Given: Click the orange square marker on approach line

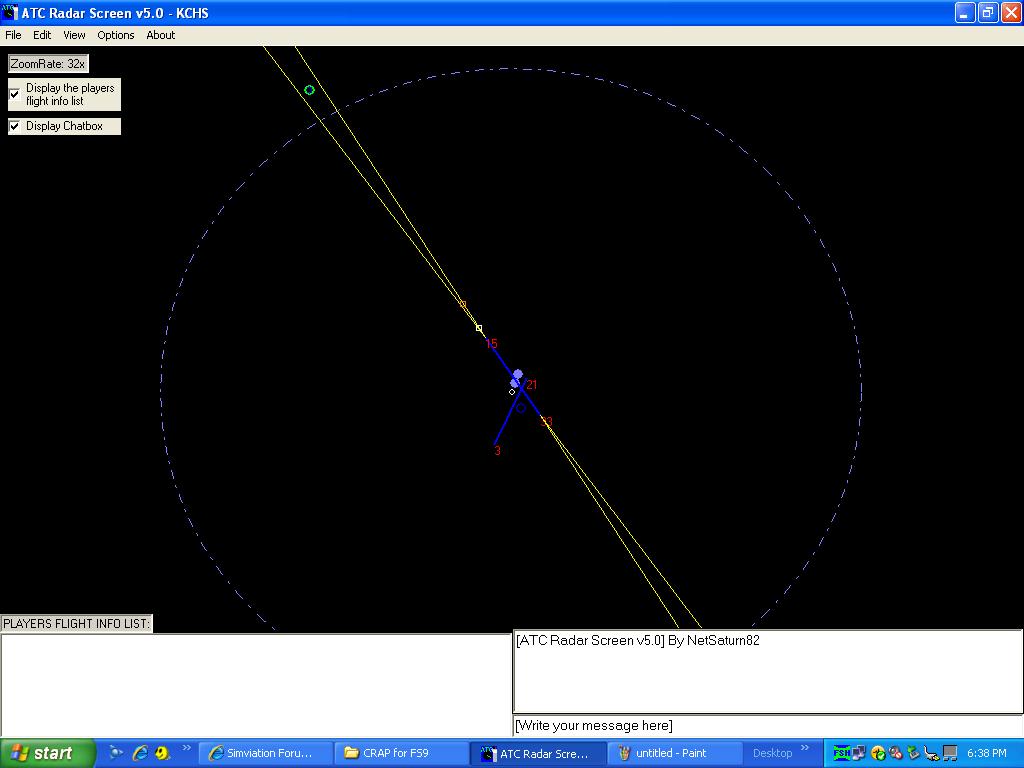Looking at the screenshot, I should (x=462, y=304).
